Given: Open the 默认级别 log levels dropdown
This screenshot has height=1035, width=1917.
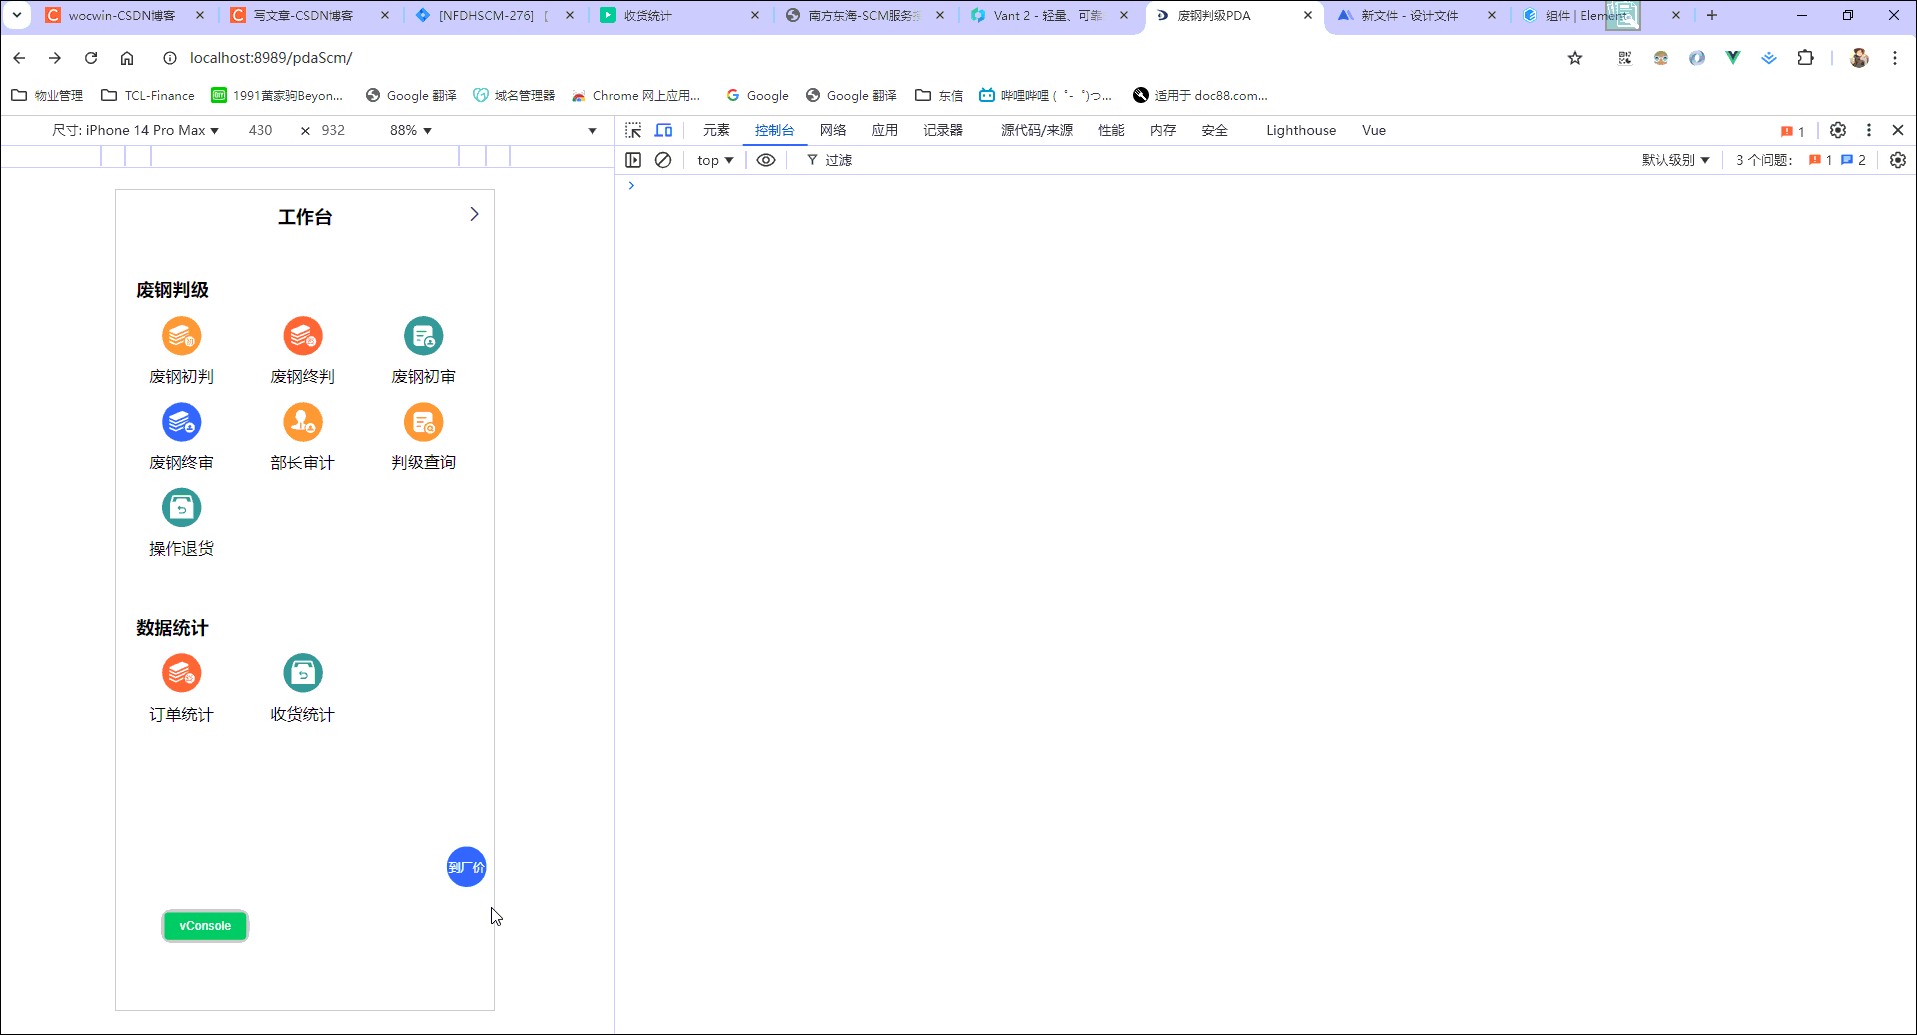Looking at the screenshot, I should click(x=1675, y=160).
